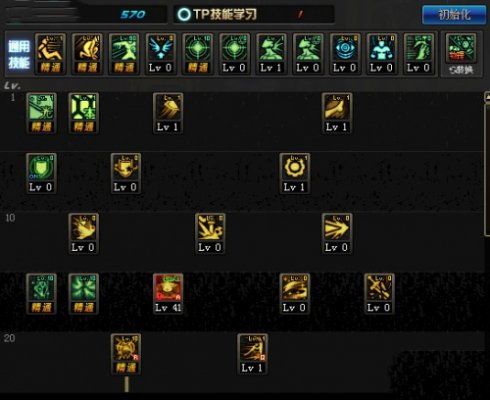Click the green sword skill in the first tree row

tap(41, 113)
